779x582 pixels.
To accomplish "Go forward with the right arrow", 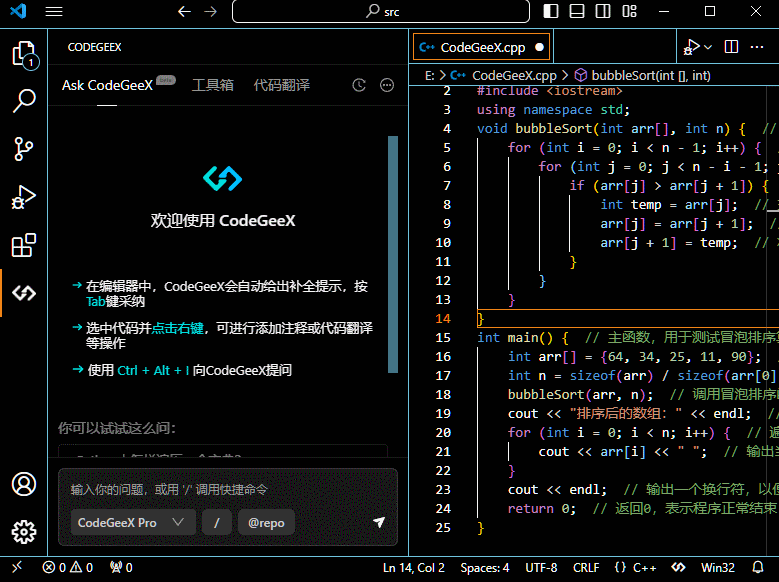I will coord(211,11).
